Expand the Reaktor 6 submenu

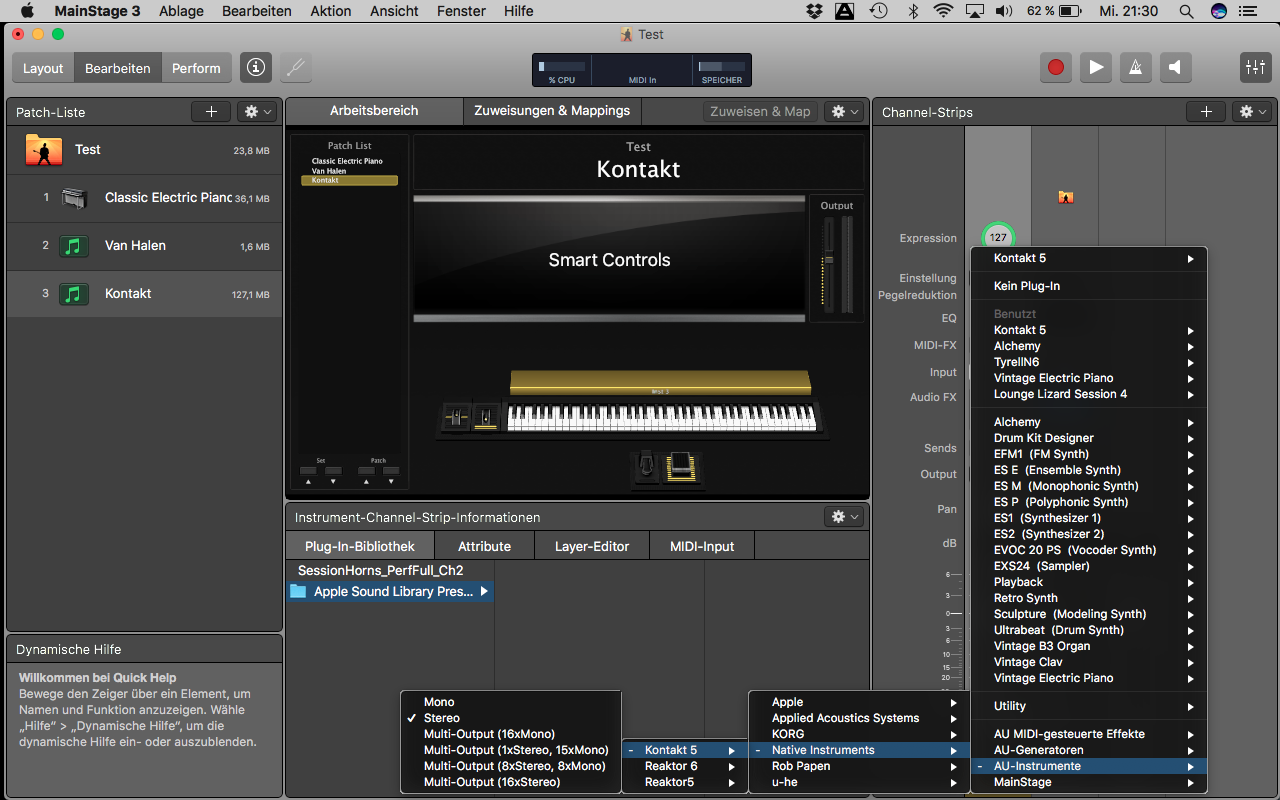[x=685, y=766]
